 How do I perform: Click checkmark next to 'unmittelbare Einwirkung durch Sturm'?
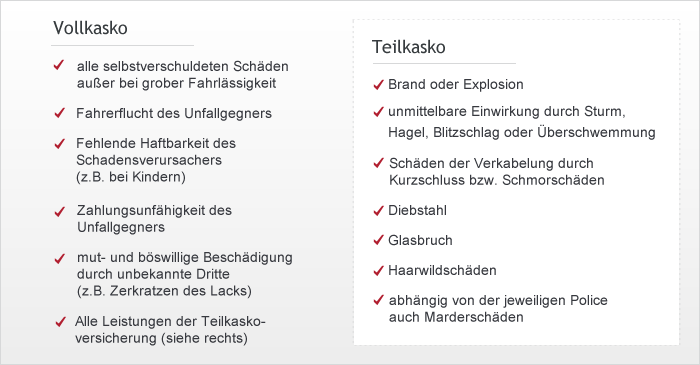[x=378, y=112]
